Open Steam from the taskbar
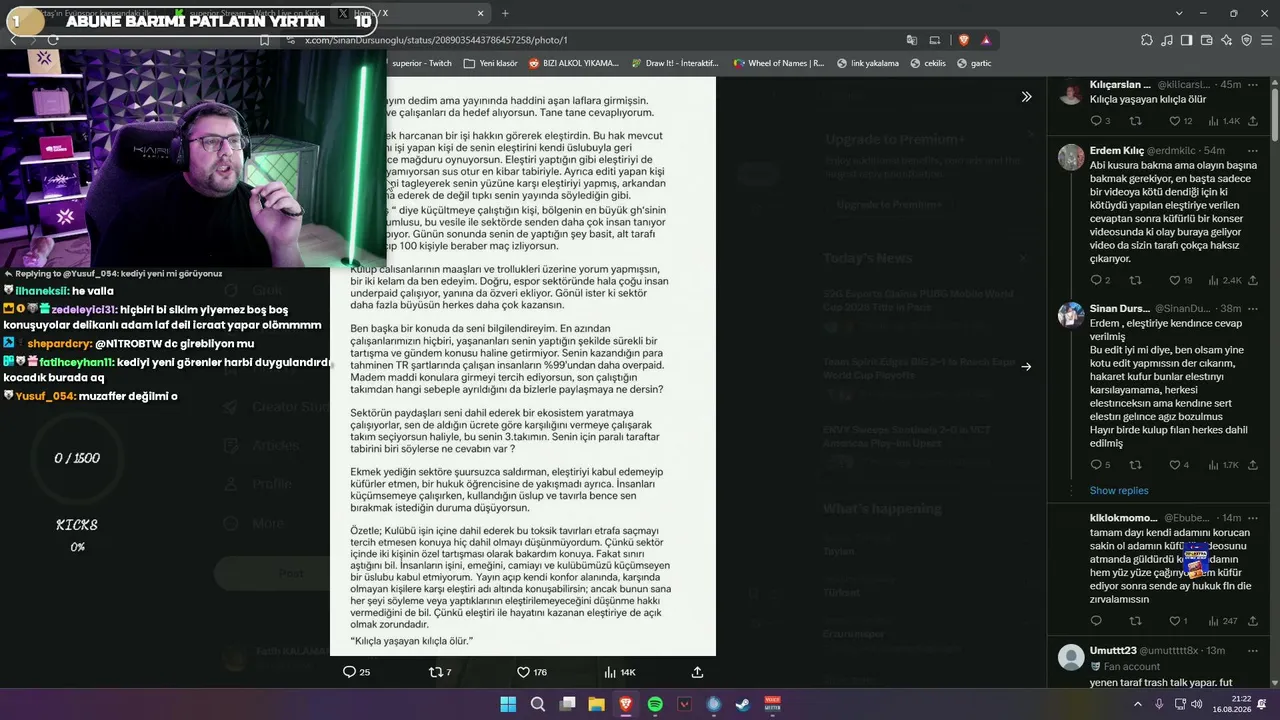Viewport: 1280px width, 720px height. click(743, 704)
